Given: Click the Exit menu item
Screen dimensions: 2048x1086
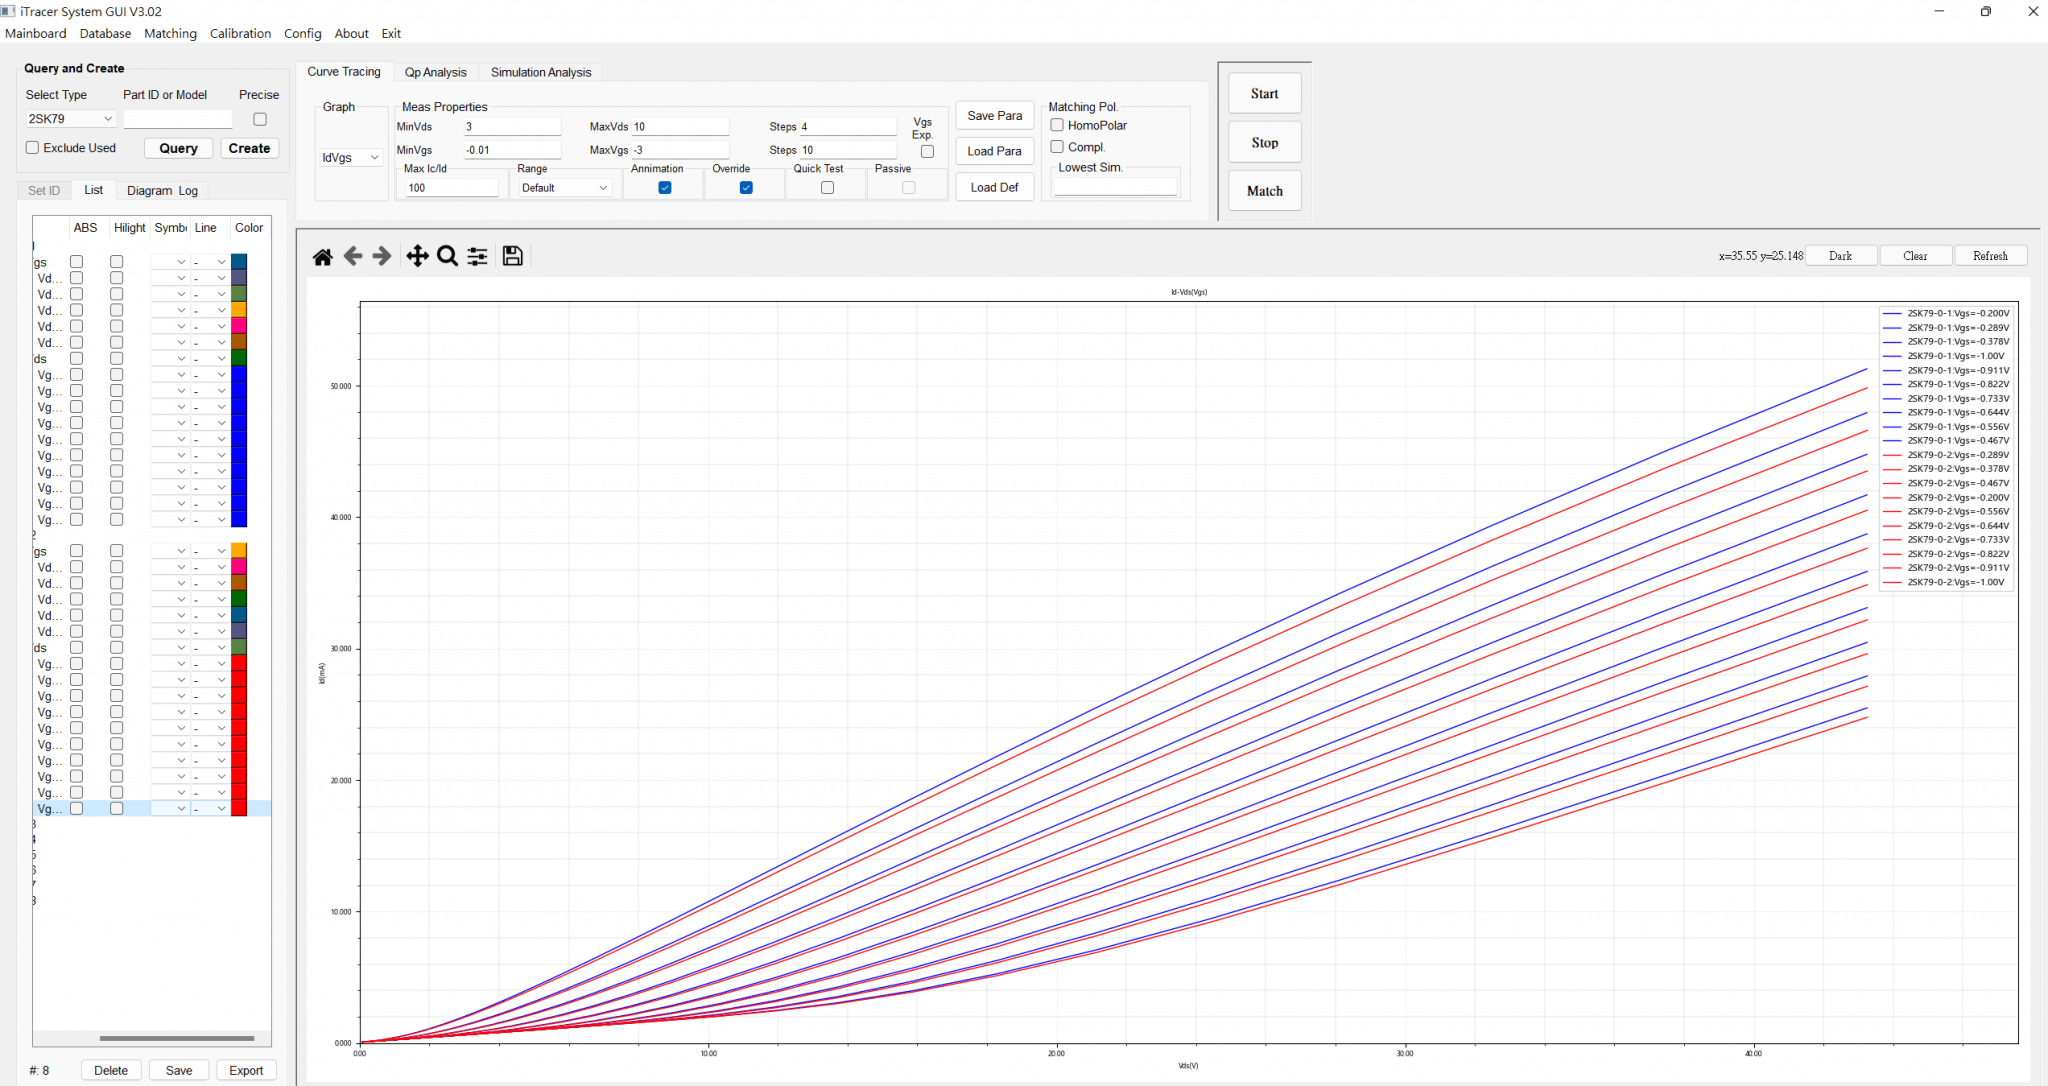Looking at the screenshot, I should click(391, 33).
